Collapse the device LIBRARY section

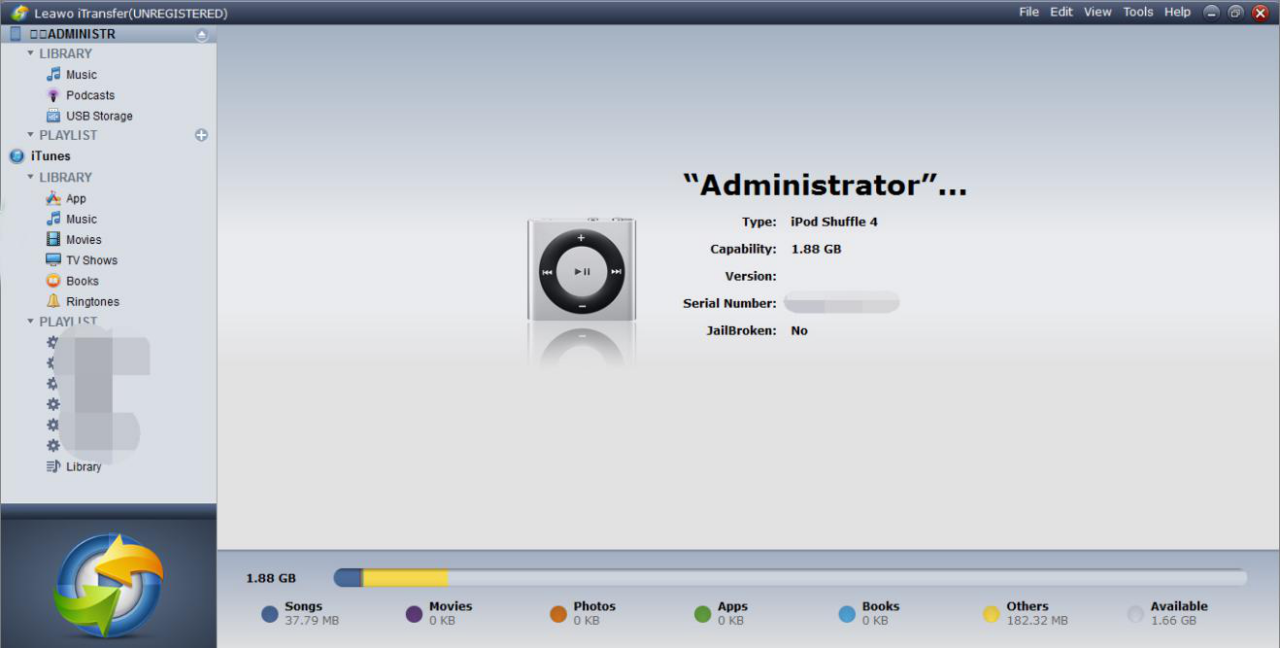click(x=31, y=54)
